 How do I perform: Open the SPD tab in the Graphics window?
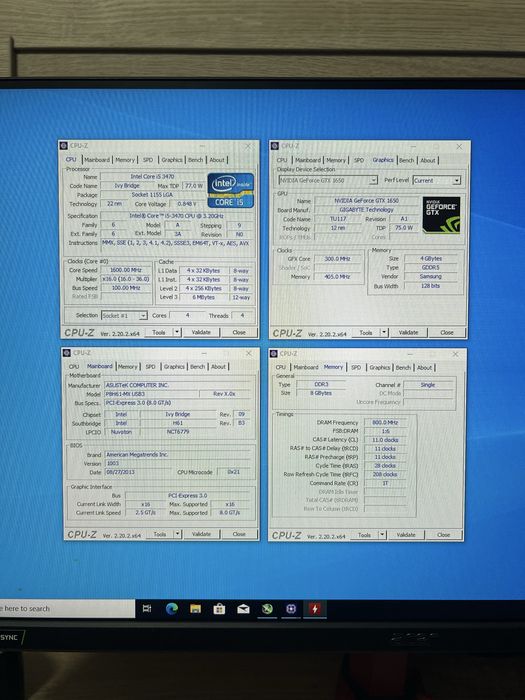click(359, 160)
